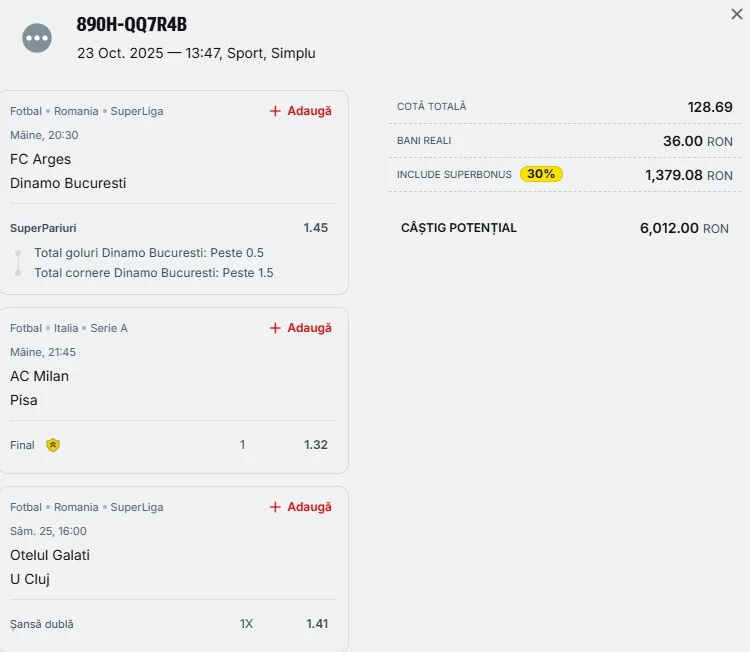750x652 pixels.
Task: Click the FC Arges team name
Action: [41, 159]
